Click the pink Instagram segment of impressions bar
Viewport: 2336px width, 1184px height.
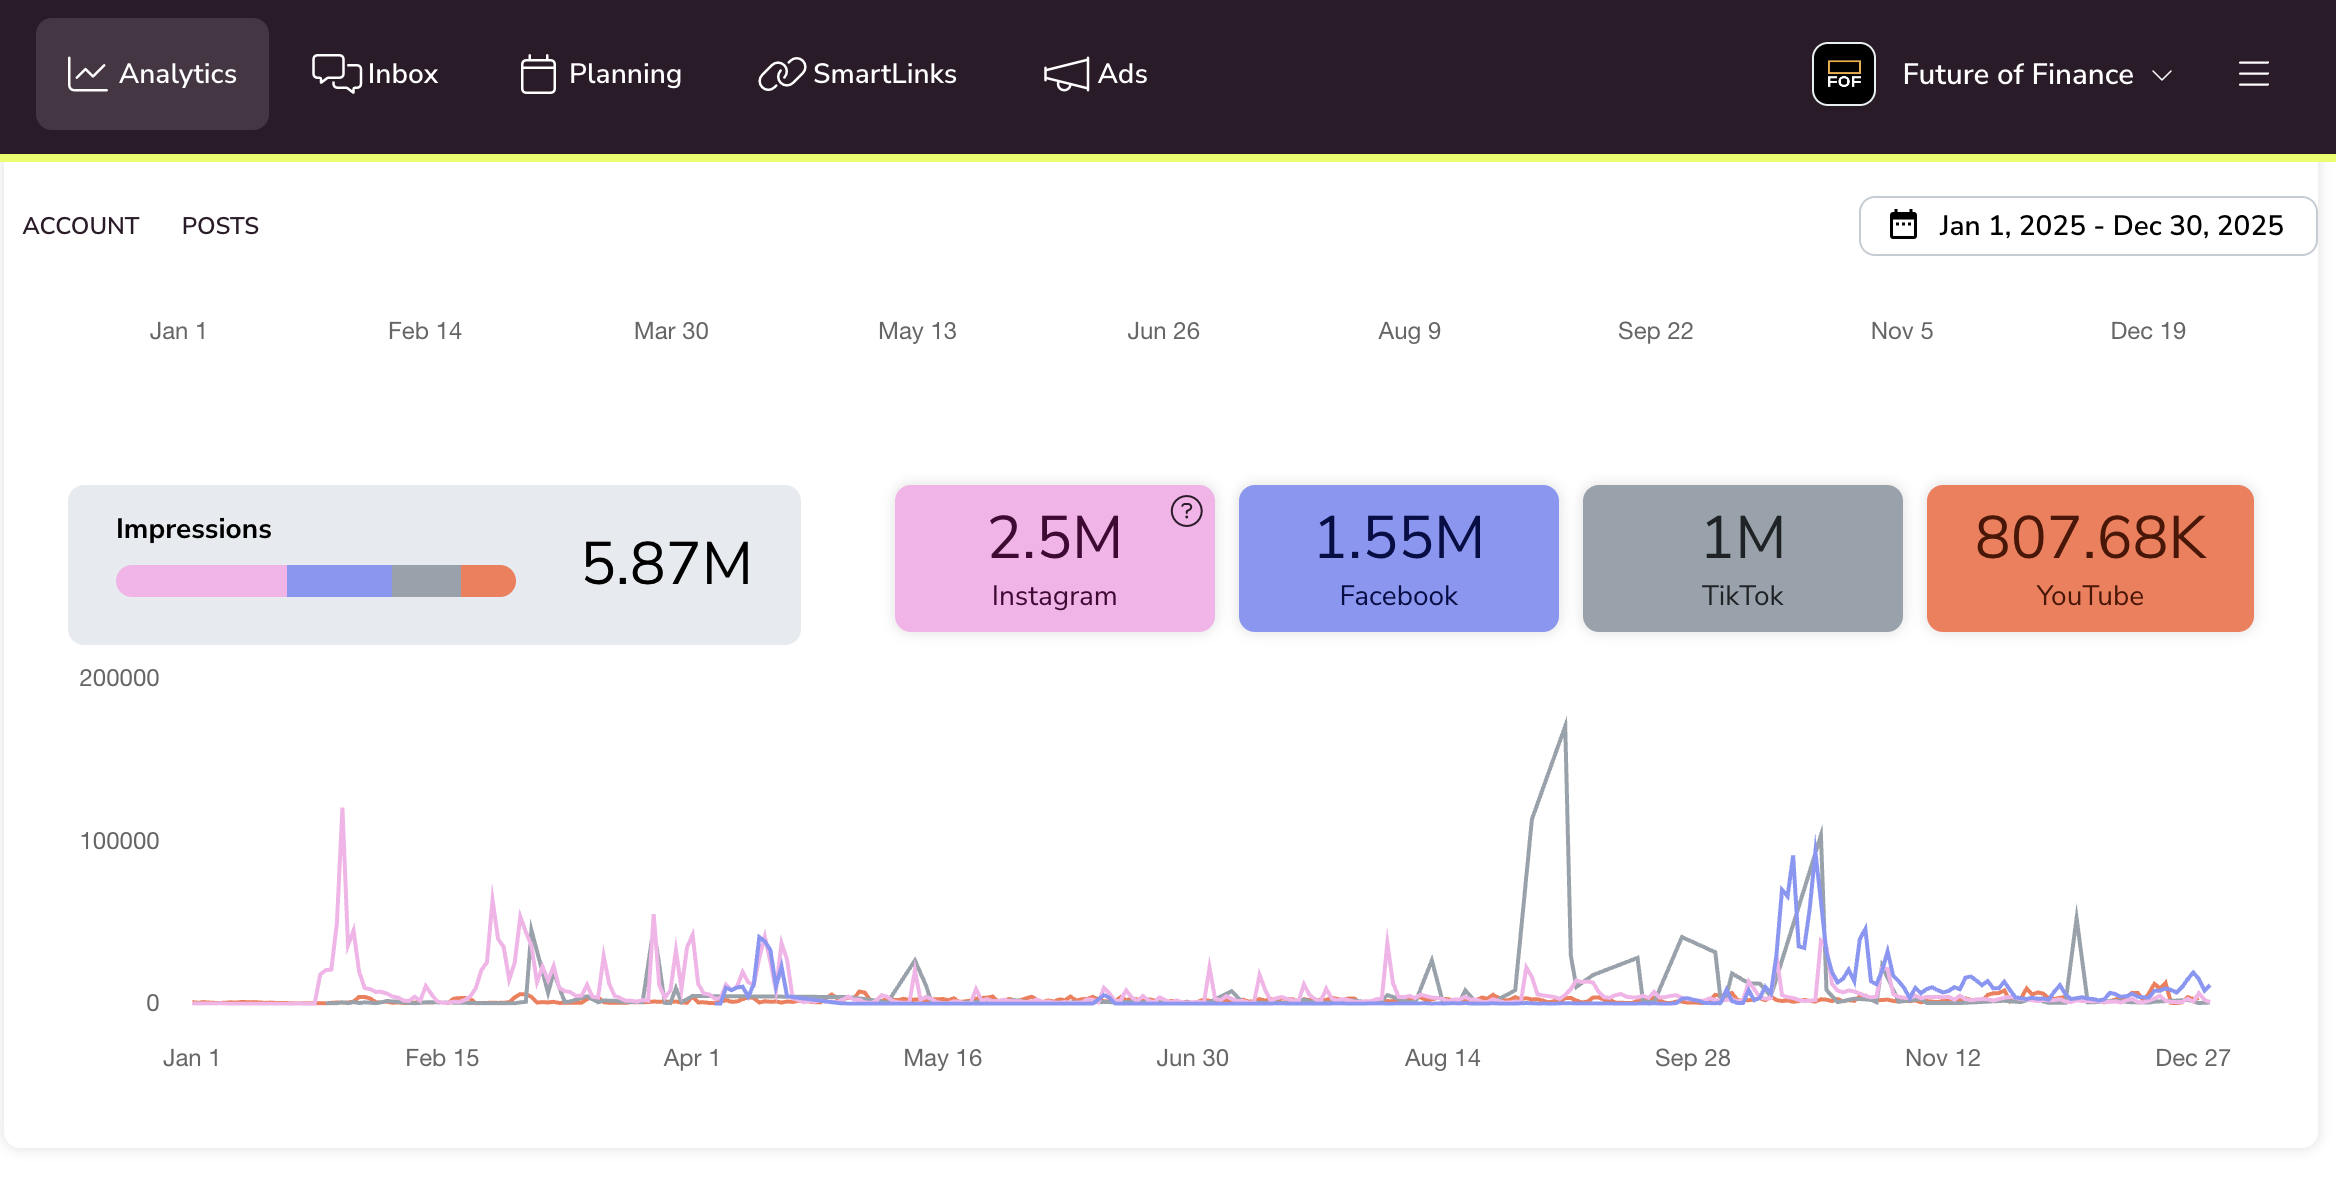click(201, 581)
